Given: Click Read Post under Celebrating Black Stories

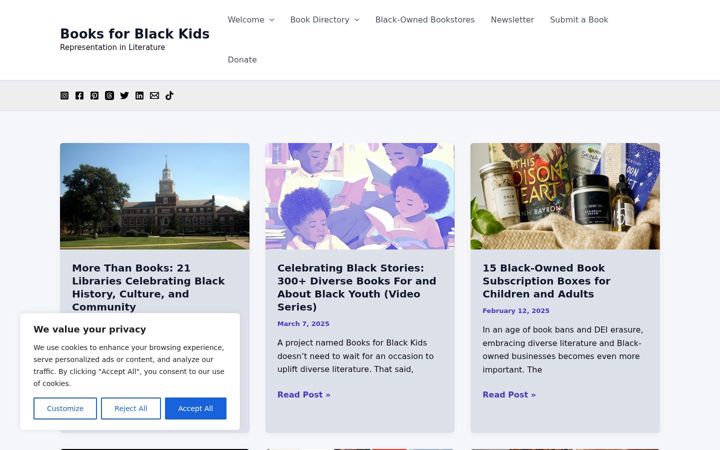Looking at the screenshot, I should [304, 394].
